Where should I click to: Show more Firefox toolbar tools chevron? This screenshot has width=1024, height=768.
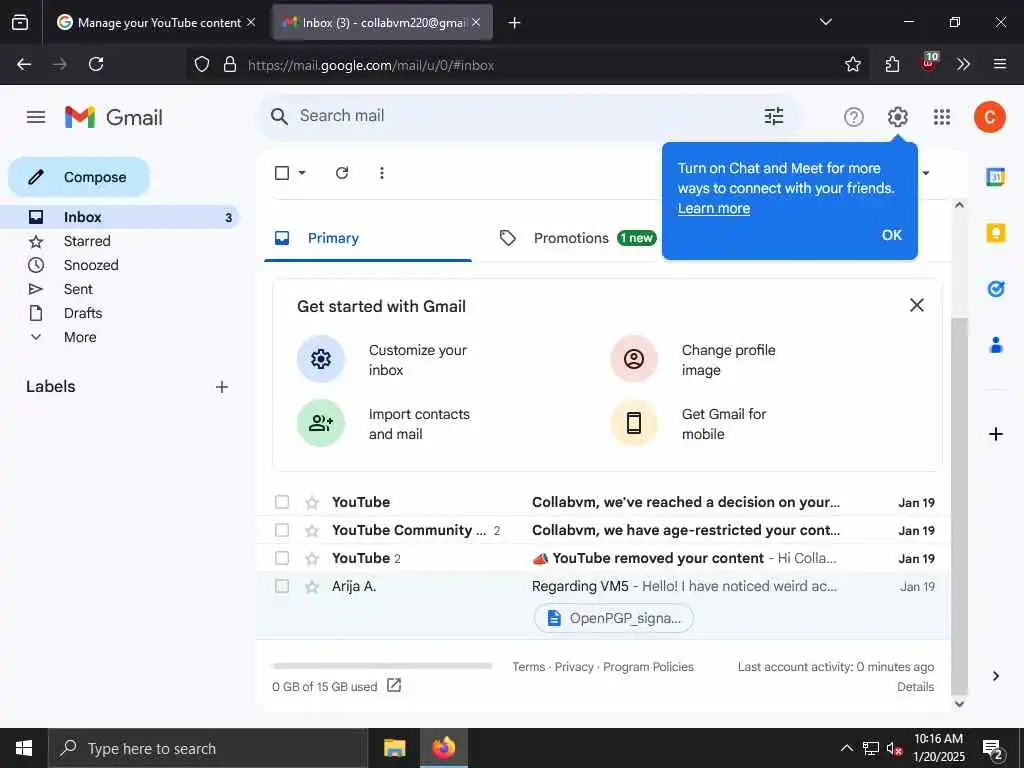(x=963, y=64)
